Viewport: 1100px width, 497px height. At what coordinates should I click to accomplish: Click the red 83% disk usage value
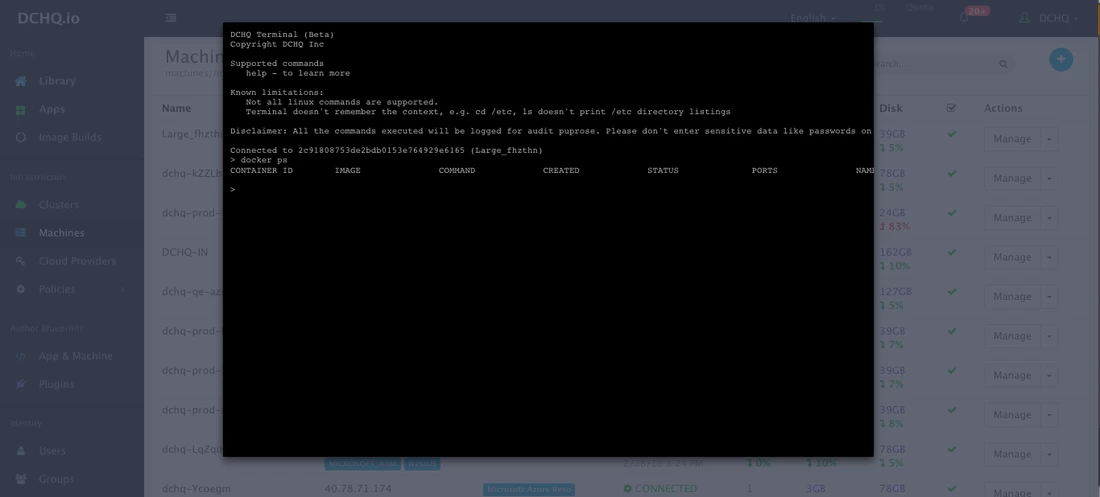click(894, 227)
